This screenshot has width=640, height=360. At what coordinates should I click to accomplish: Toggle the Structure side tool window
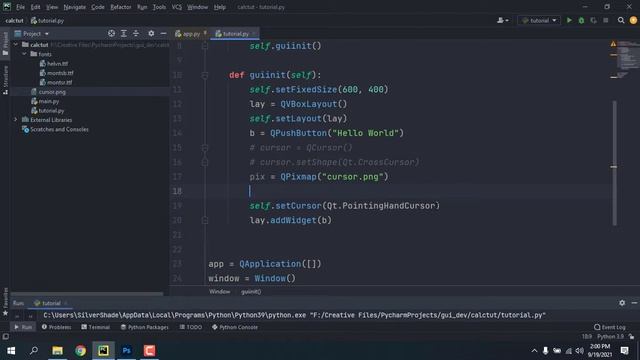pyautogui.click(x=5, y=80)
